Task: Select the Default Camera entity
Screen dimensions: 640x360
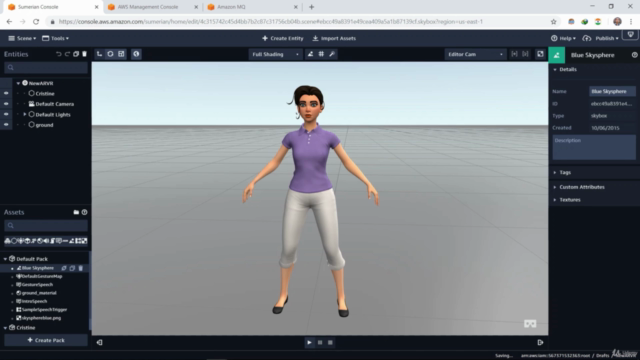Action: [55, 104]
